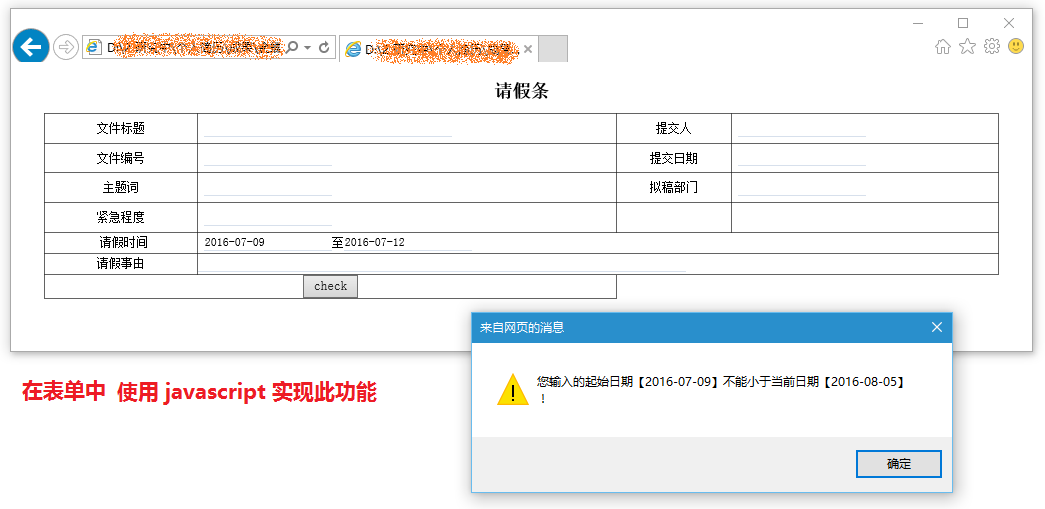Click the smiley feedback icon
Screen dimensions: 1045x509
point(1016,46)
